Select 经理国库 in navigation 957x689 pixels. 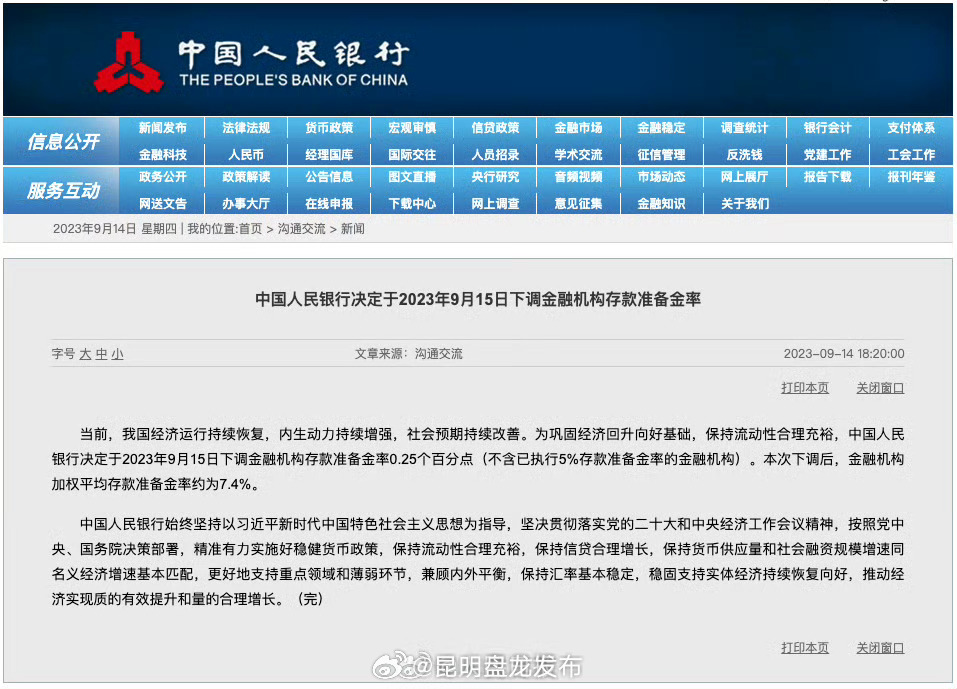(329, 155)
